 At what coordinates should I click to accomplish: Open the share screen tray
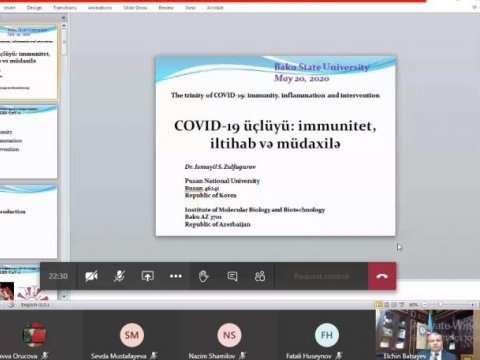tap(147, 276)
